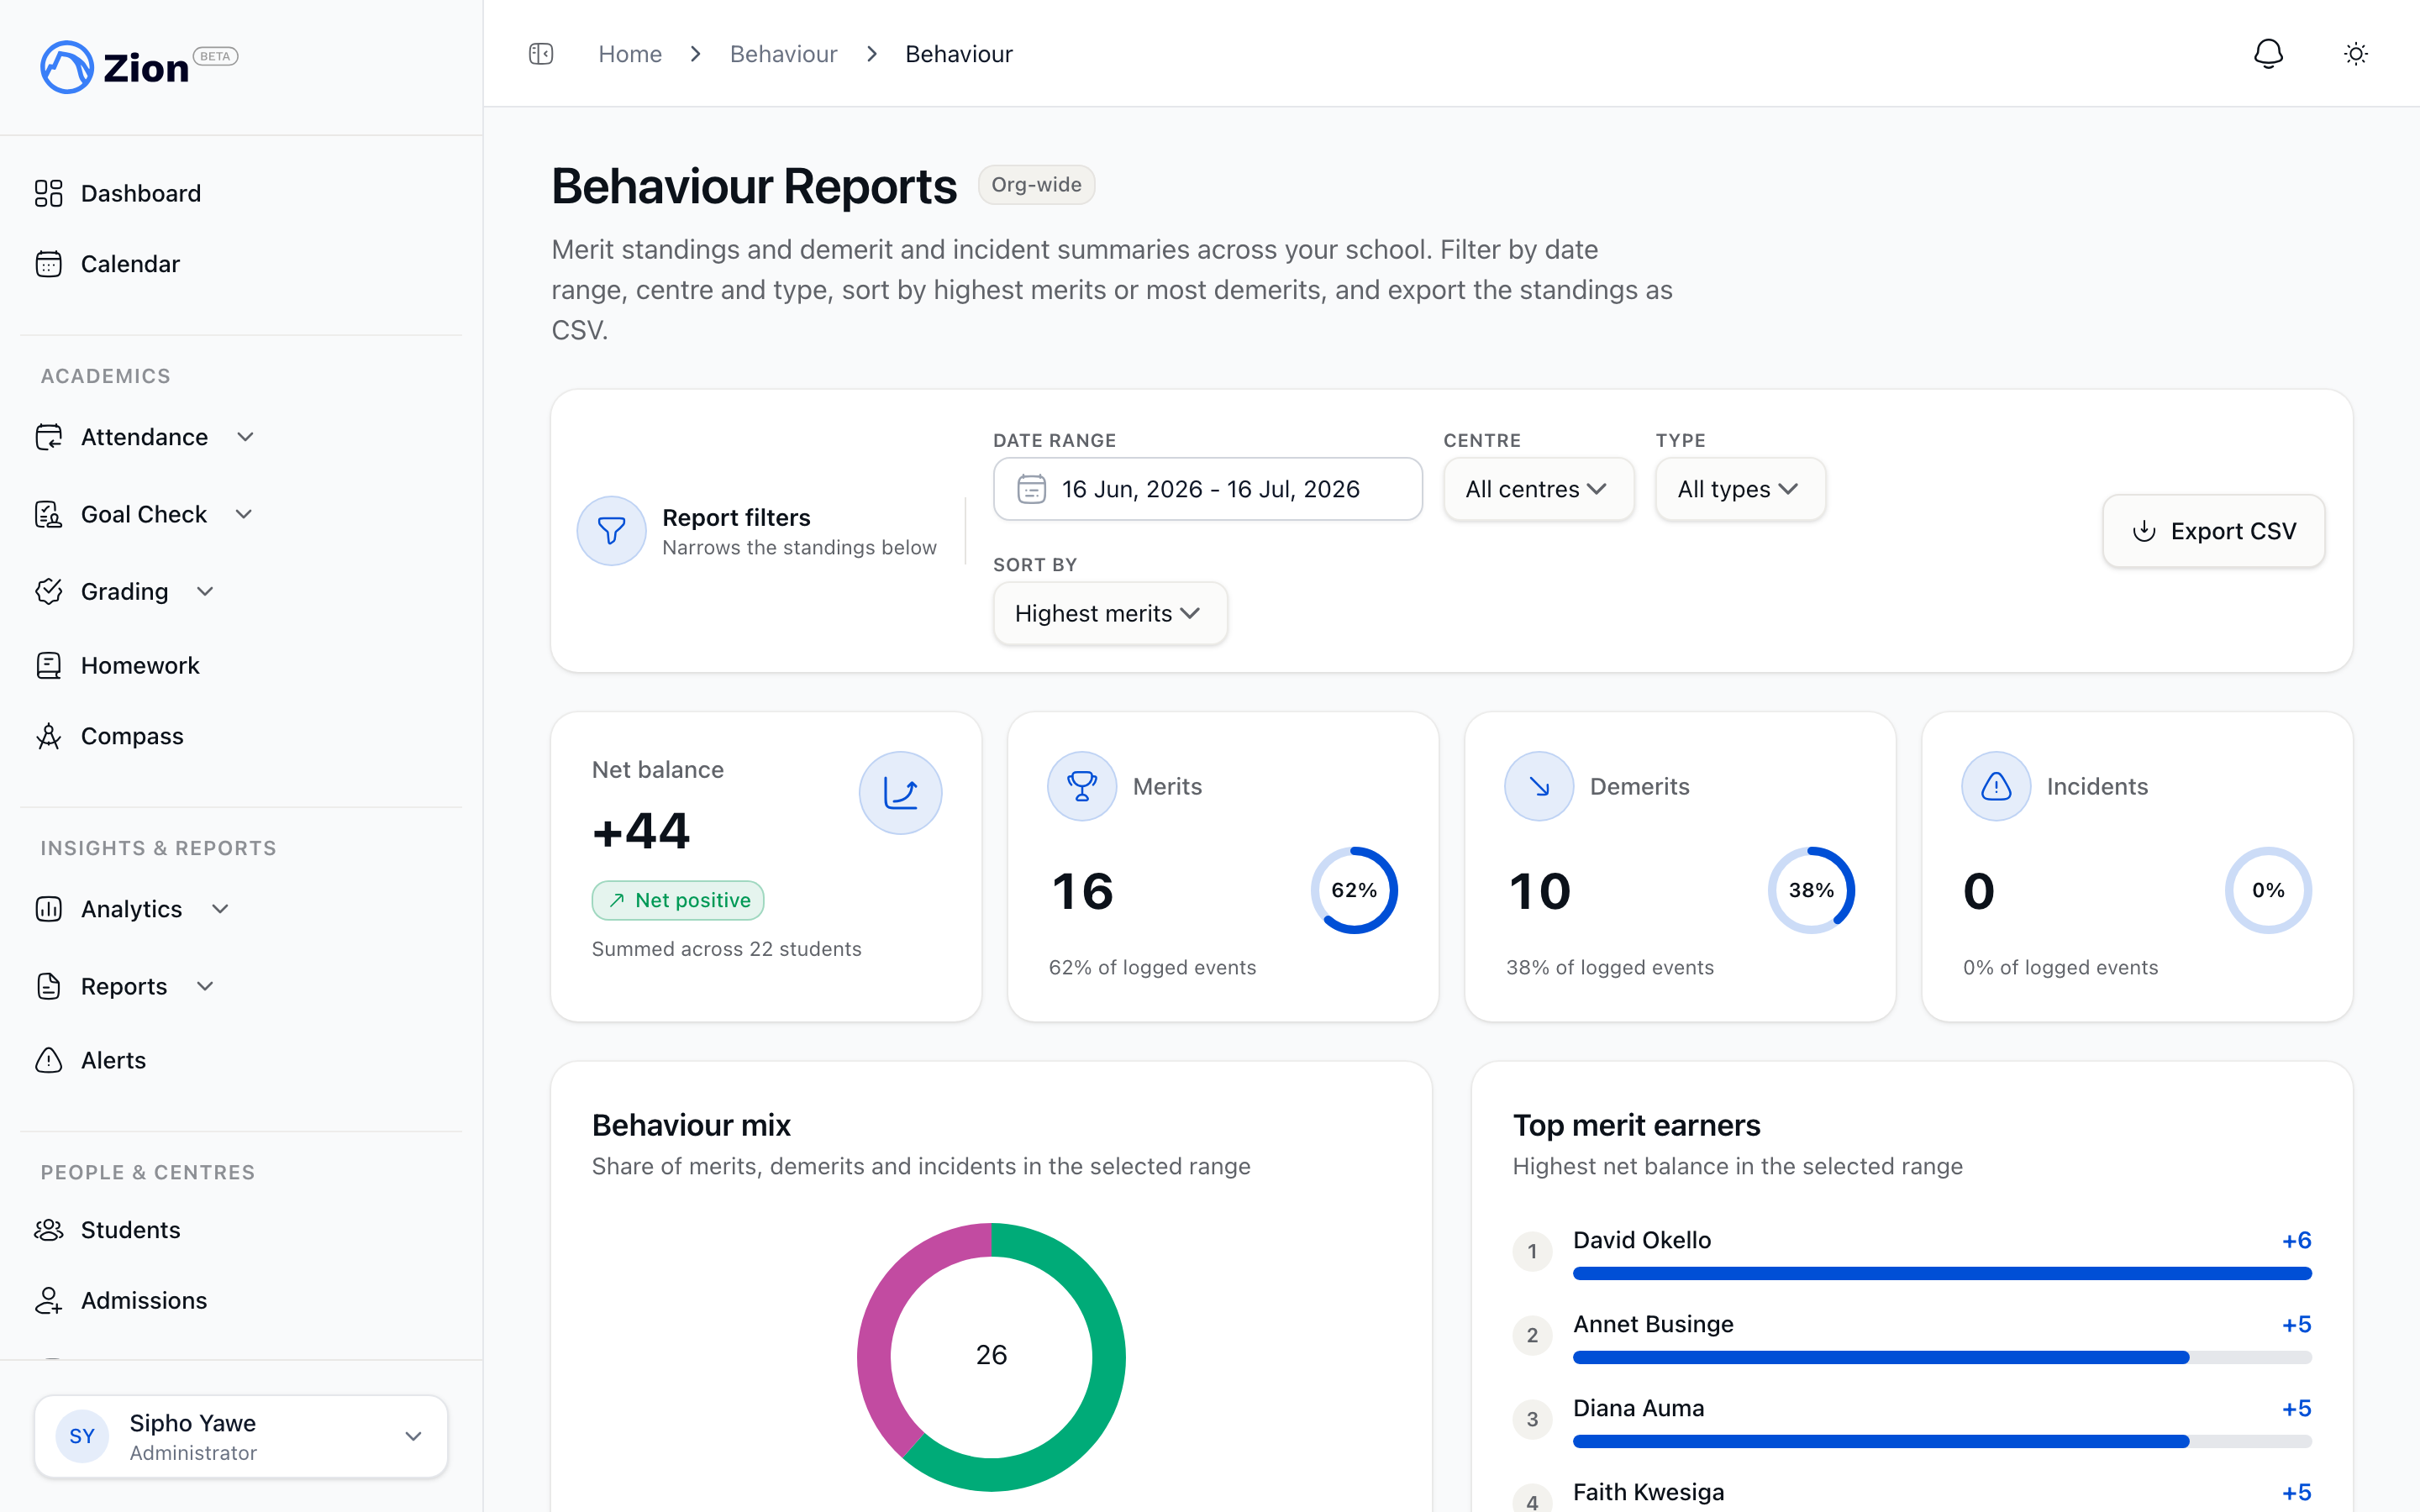2420x1512 pixels.
Task: Click the Org-wide badge
Action: 1036,185
